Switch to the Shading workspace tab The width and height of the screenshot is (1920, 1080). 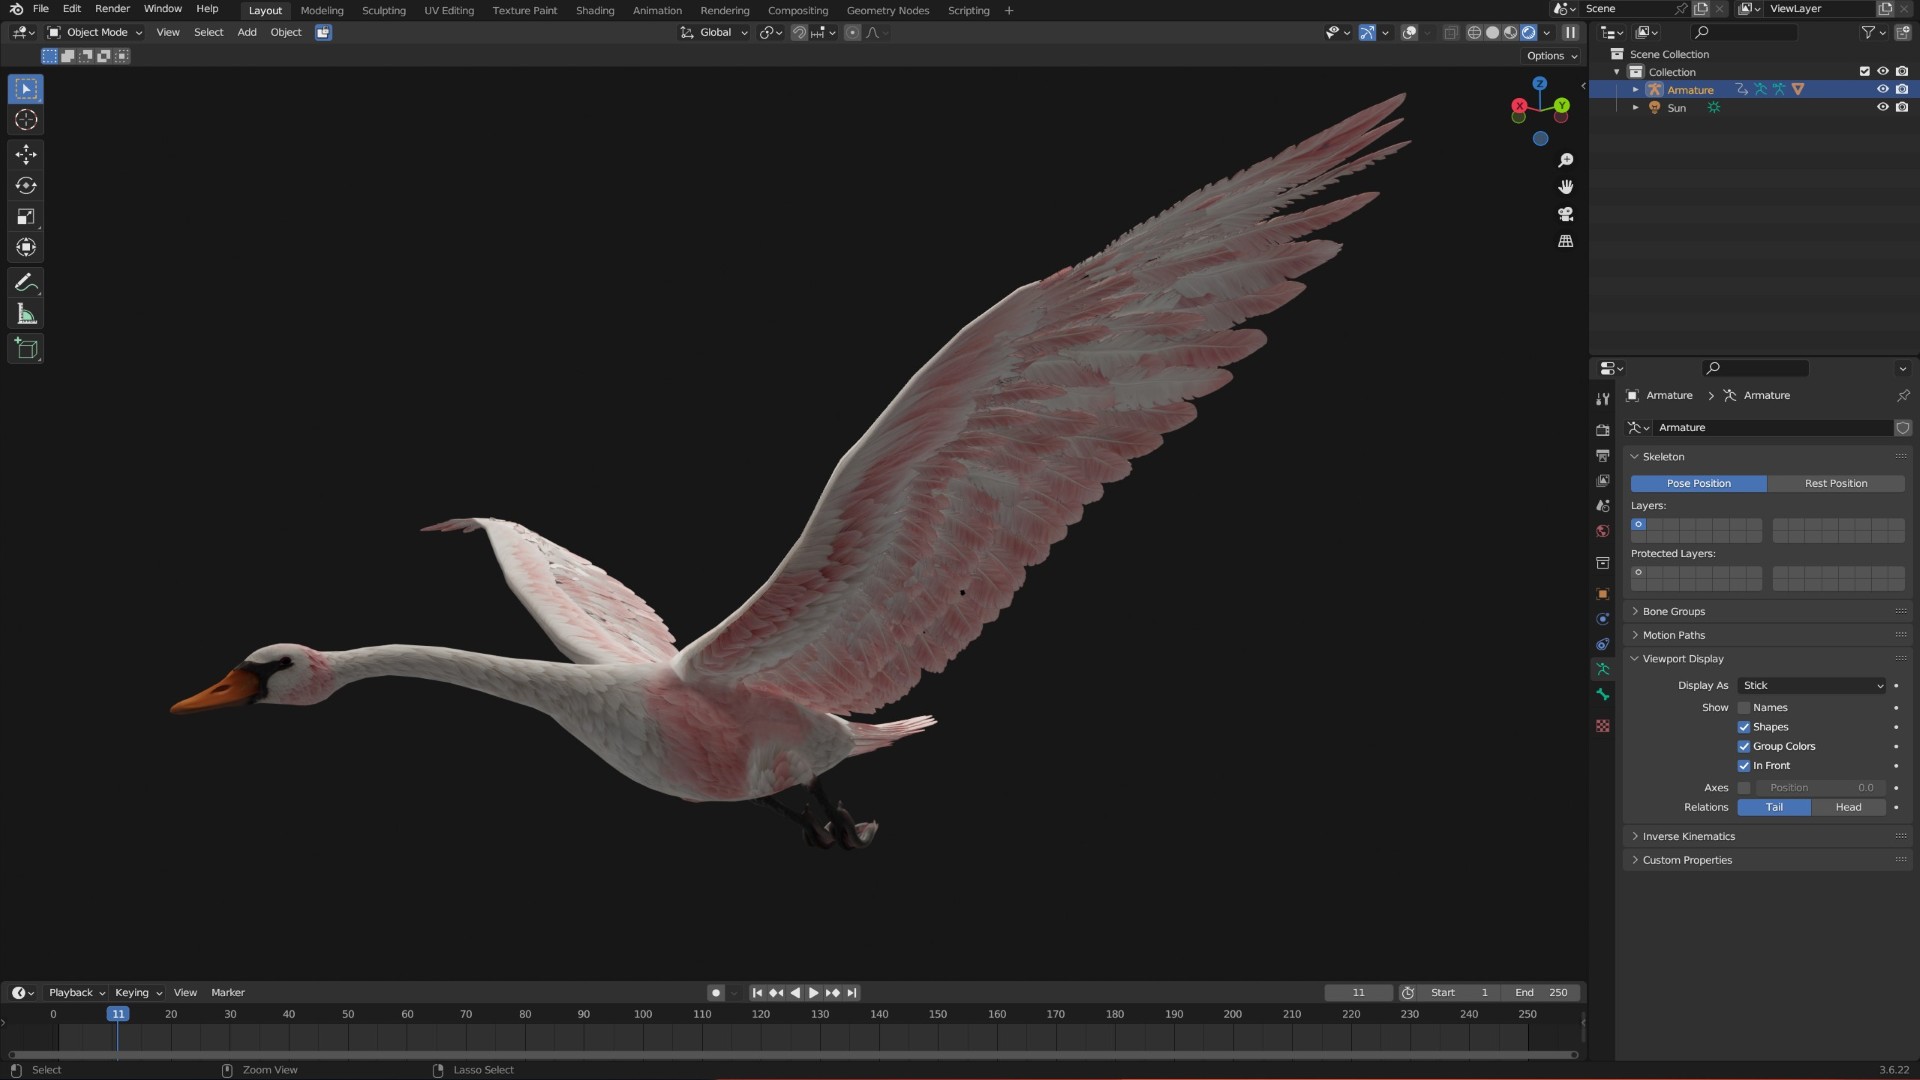click(x=595, y=11)
